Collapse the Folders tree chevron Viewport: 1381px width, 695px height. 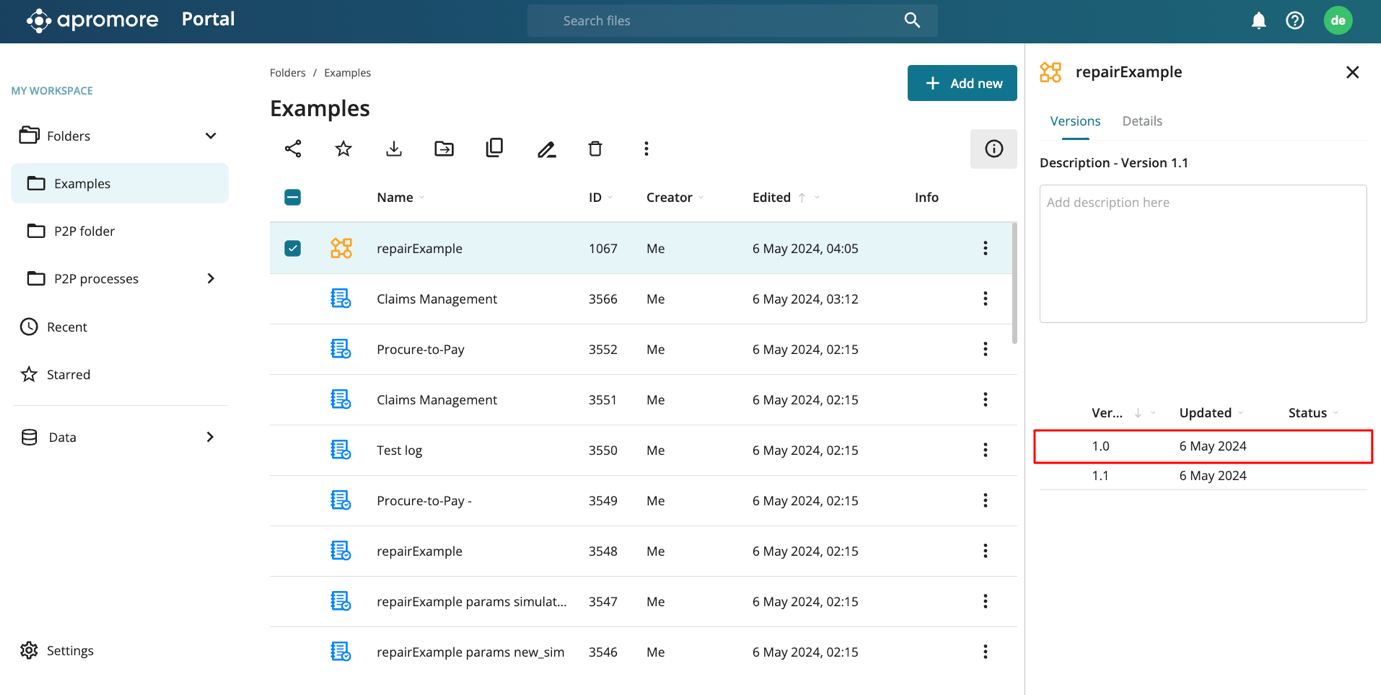click(x=210, y=136)
